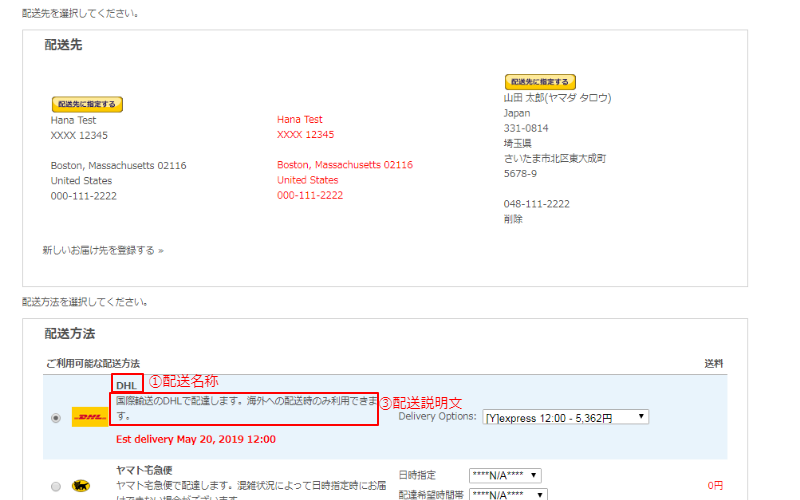Click the 削除 link under Japan address
This screenshot has width=800, height=500.
(x=513, y=219)
